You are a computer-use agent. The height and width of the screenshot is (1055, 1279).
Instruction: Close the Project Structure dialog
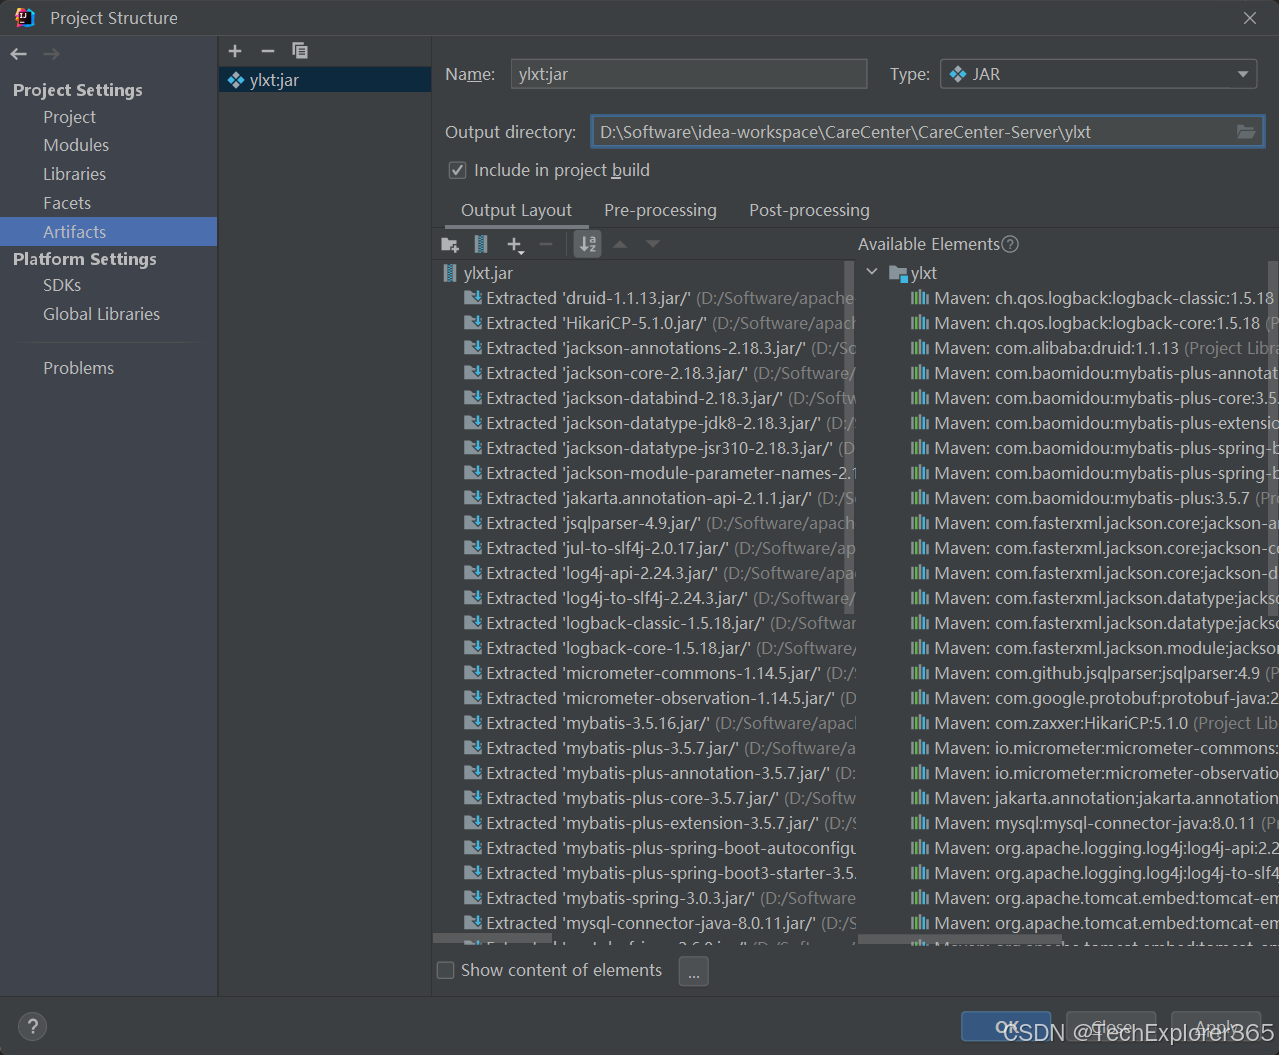coord(1250,18)
